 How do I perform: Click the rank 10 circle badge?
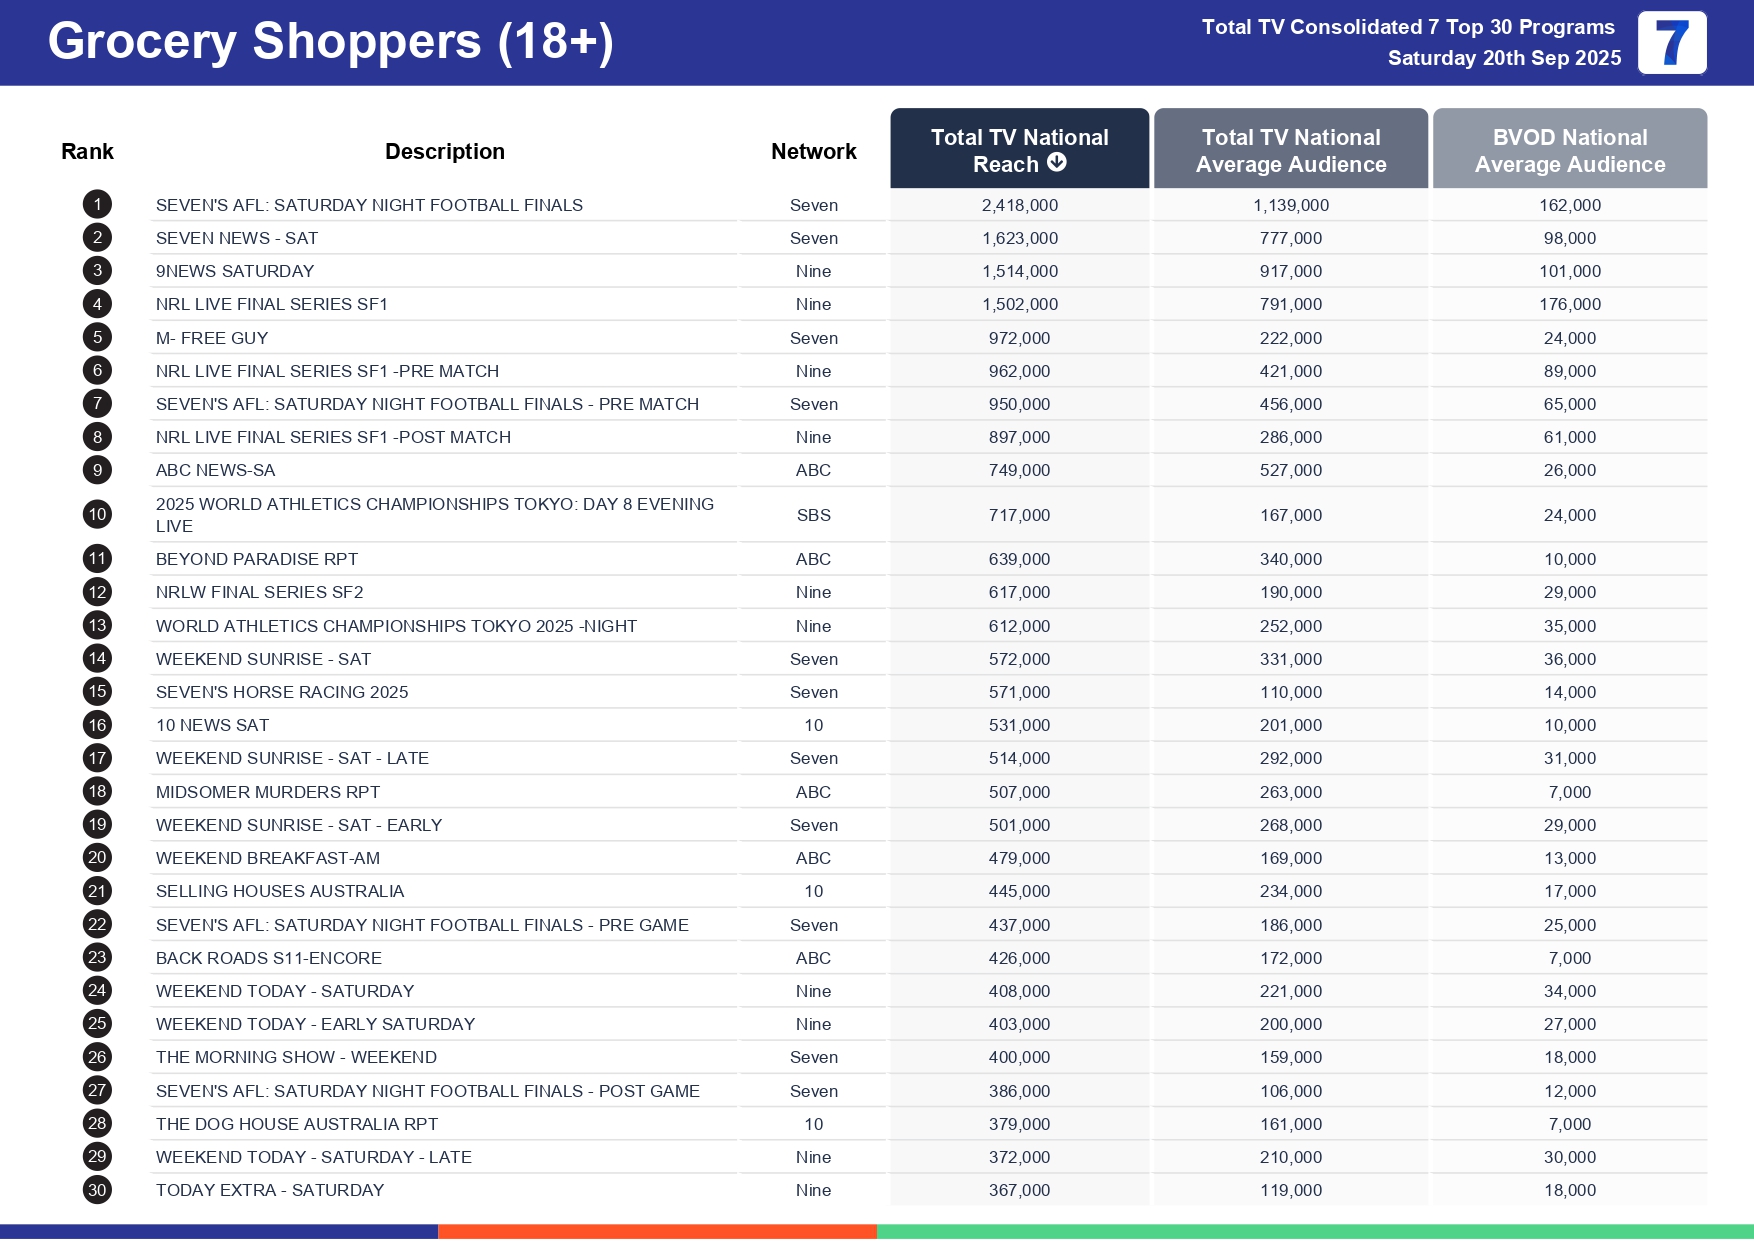[x=97, y=515]
